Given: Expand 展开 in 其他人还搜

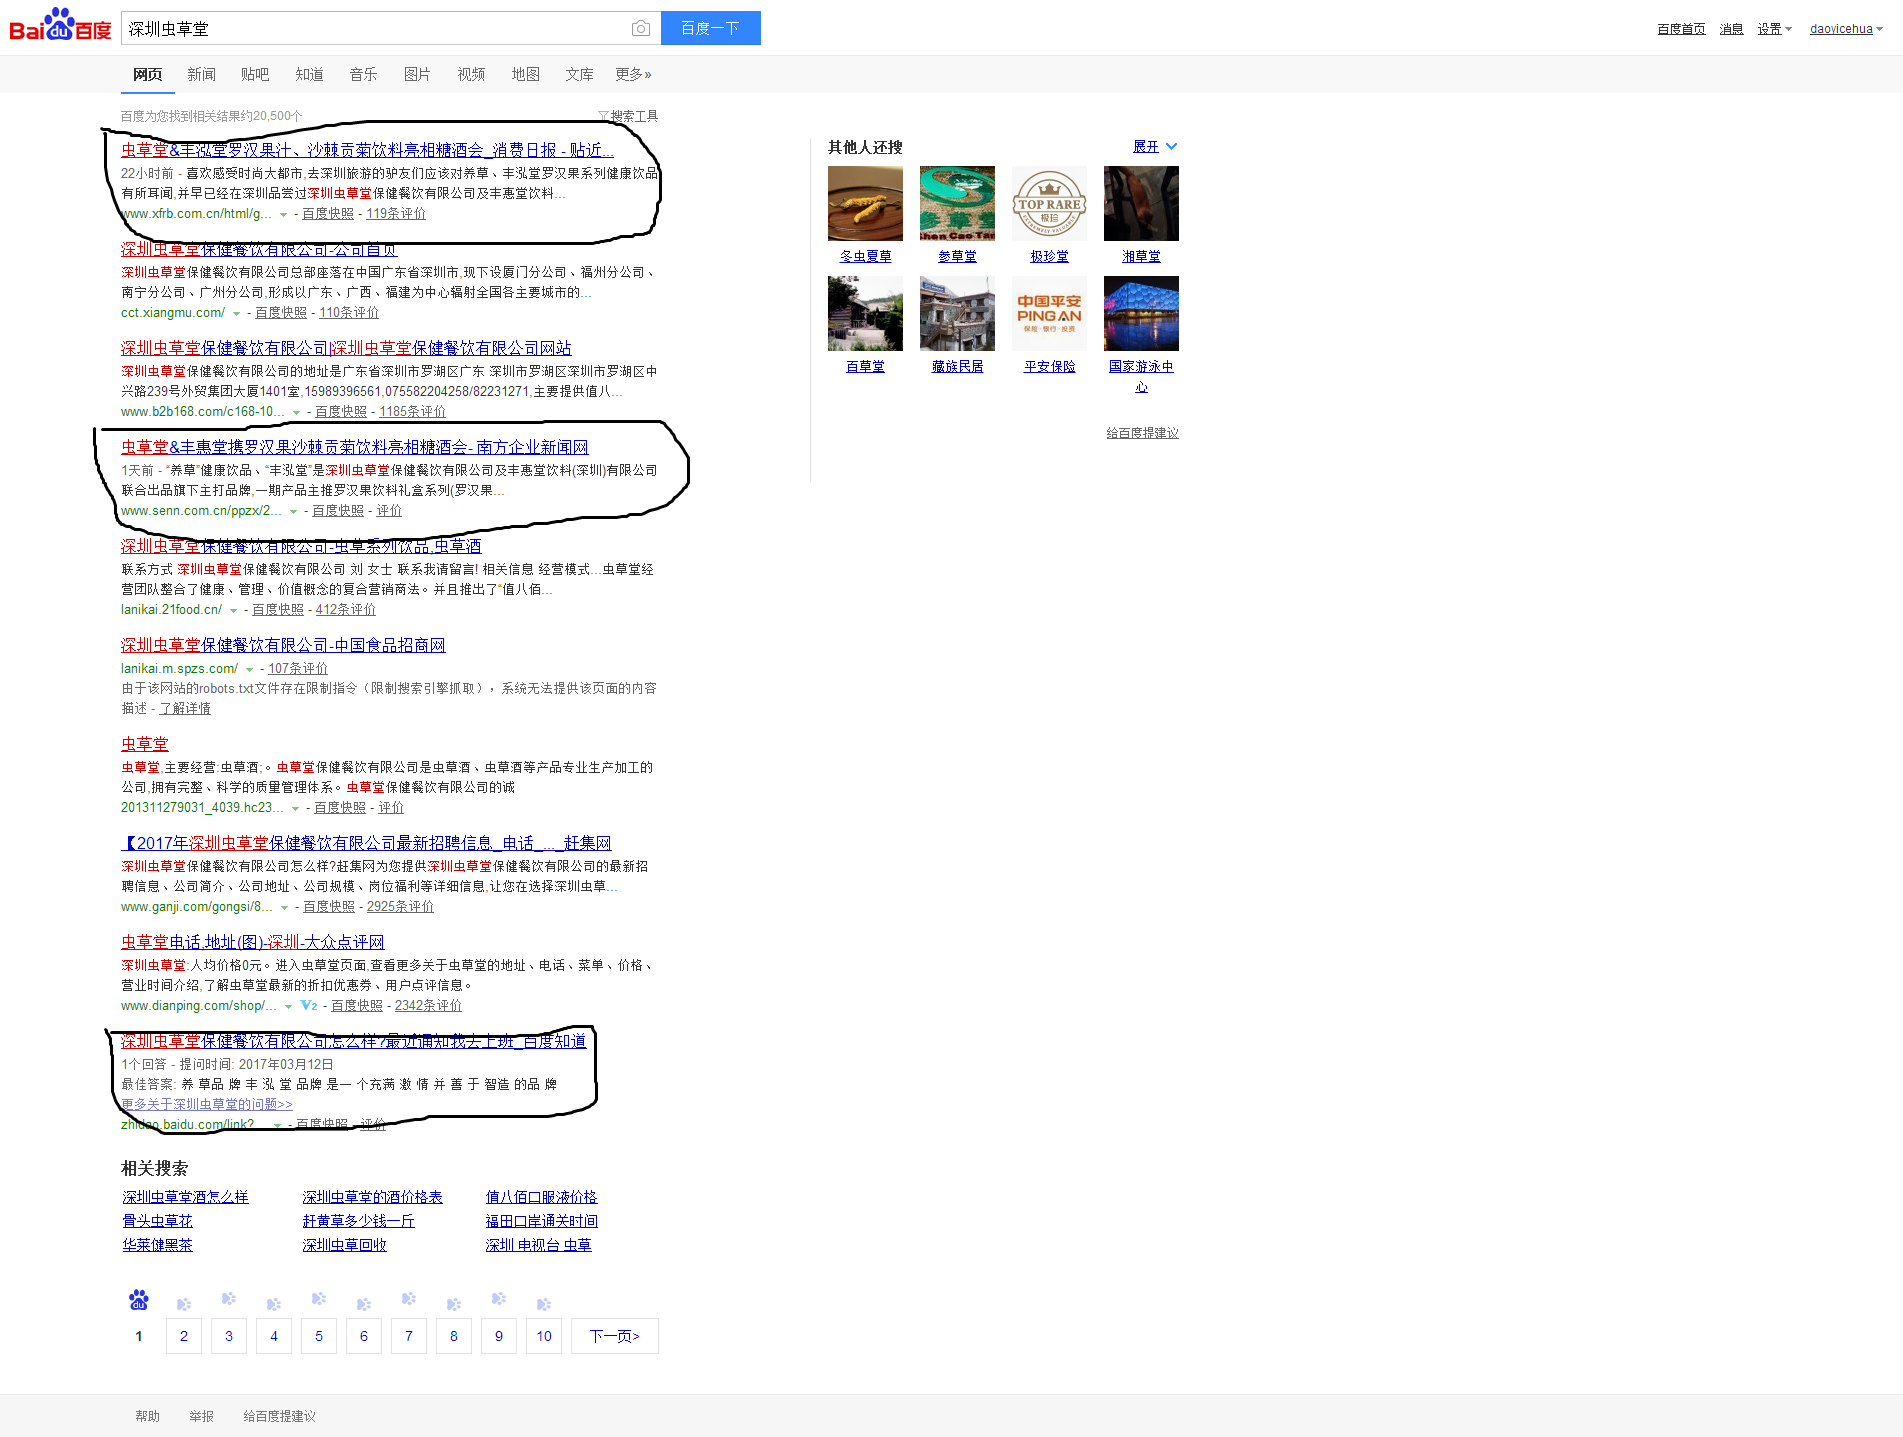Looking at the screenshot, I should pyautogui.click(x=1154, y=147).
